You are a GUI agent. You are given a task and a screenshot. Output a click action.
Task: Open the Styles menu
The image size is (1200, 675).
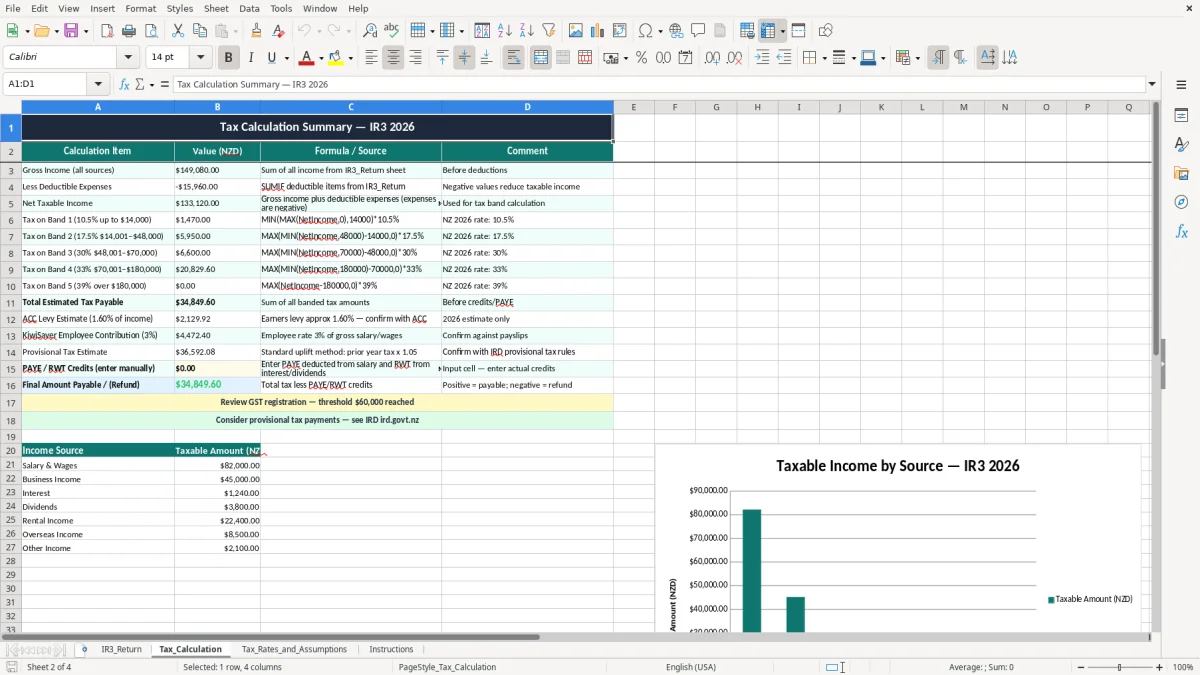point(180,8)
